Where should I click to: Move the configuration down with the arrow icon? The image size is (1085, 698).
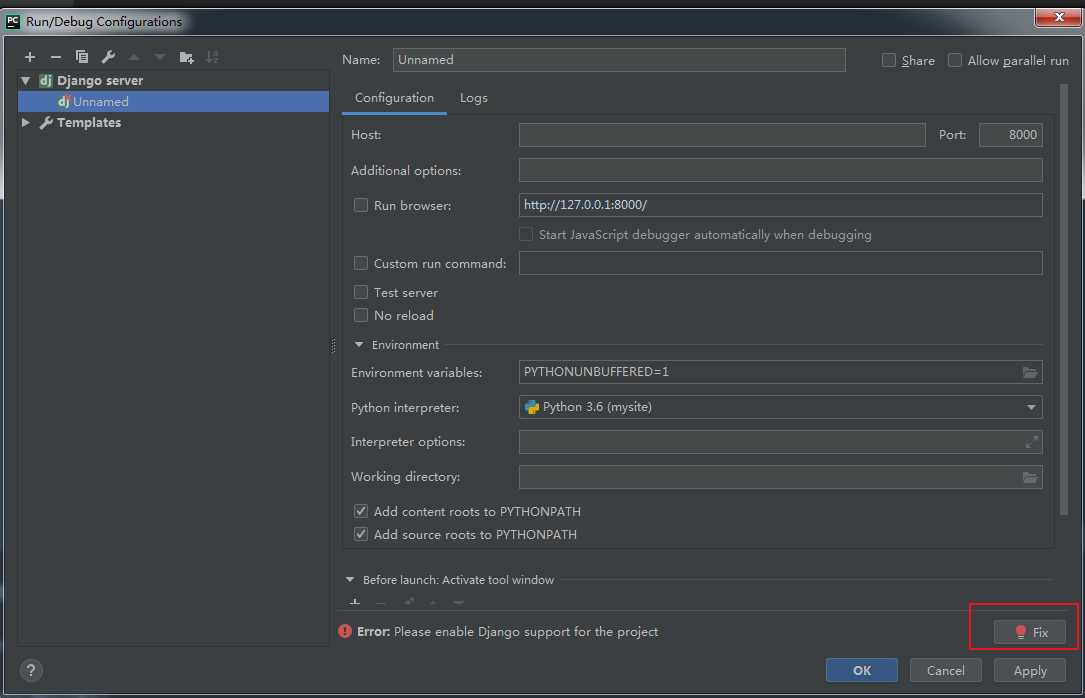pyautogui.click(x=160, y=57)
